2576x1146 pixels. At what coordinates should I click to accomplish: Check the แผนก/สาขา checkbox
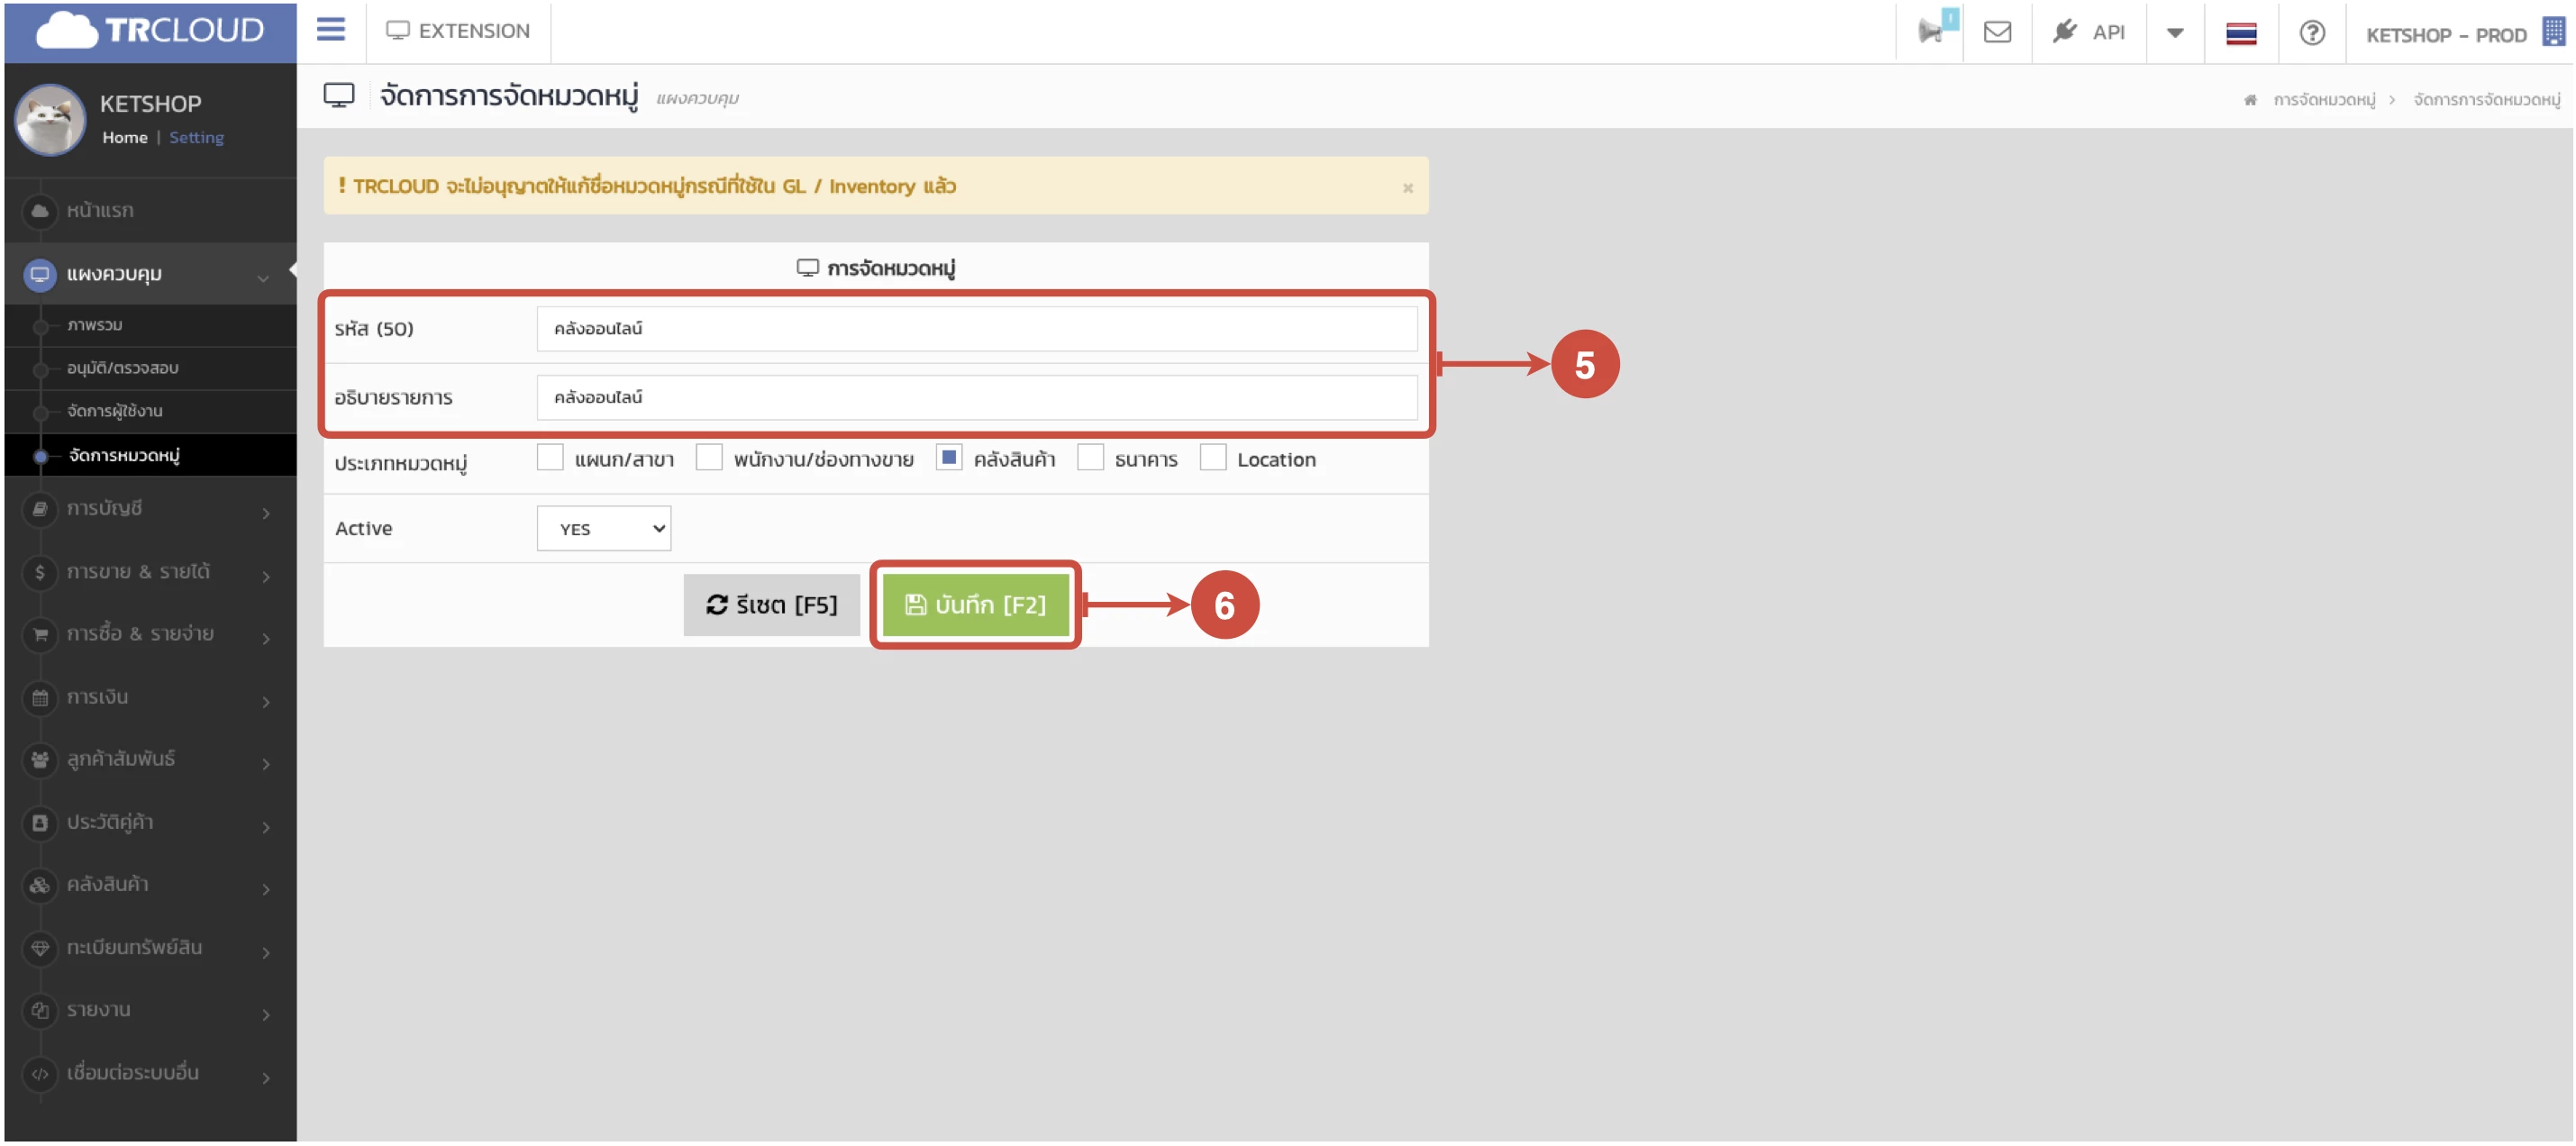550,458
